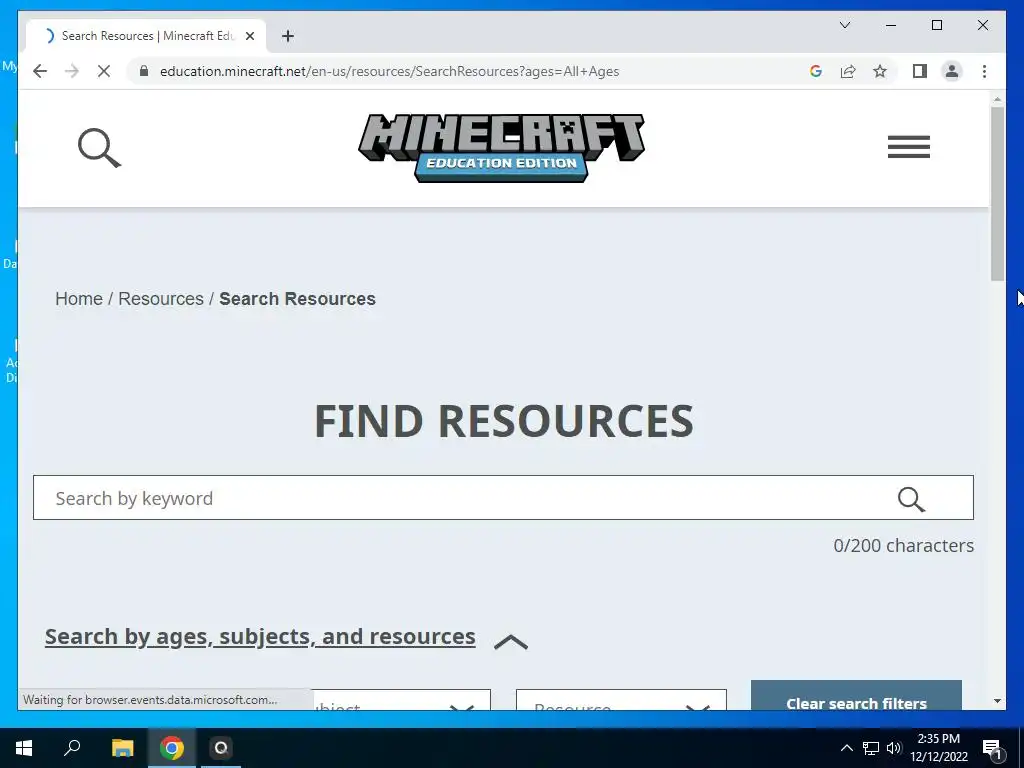Image resolution: width=1024 pixels, height=768 pixels.
Task: Open File Explorer from taskbar
Action: click(x=122, y=748)
